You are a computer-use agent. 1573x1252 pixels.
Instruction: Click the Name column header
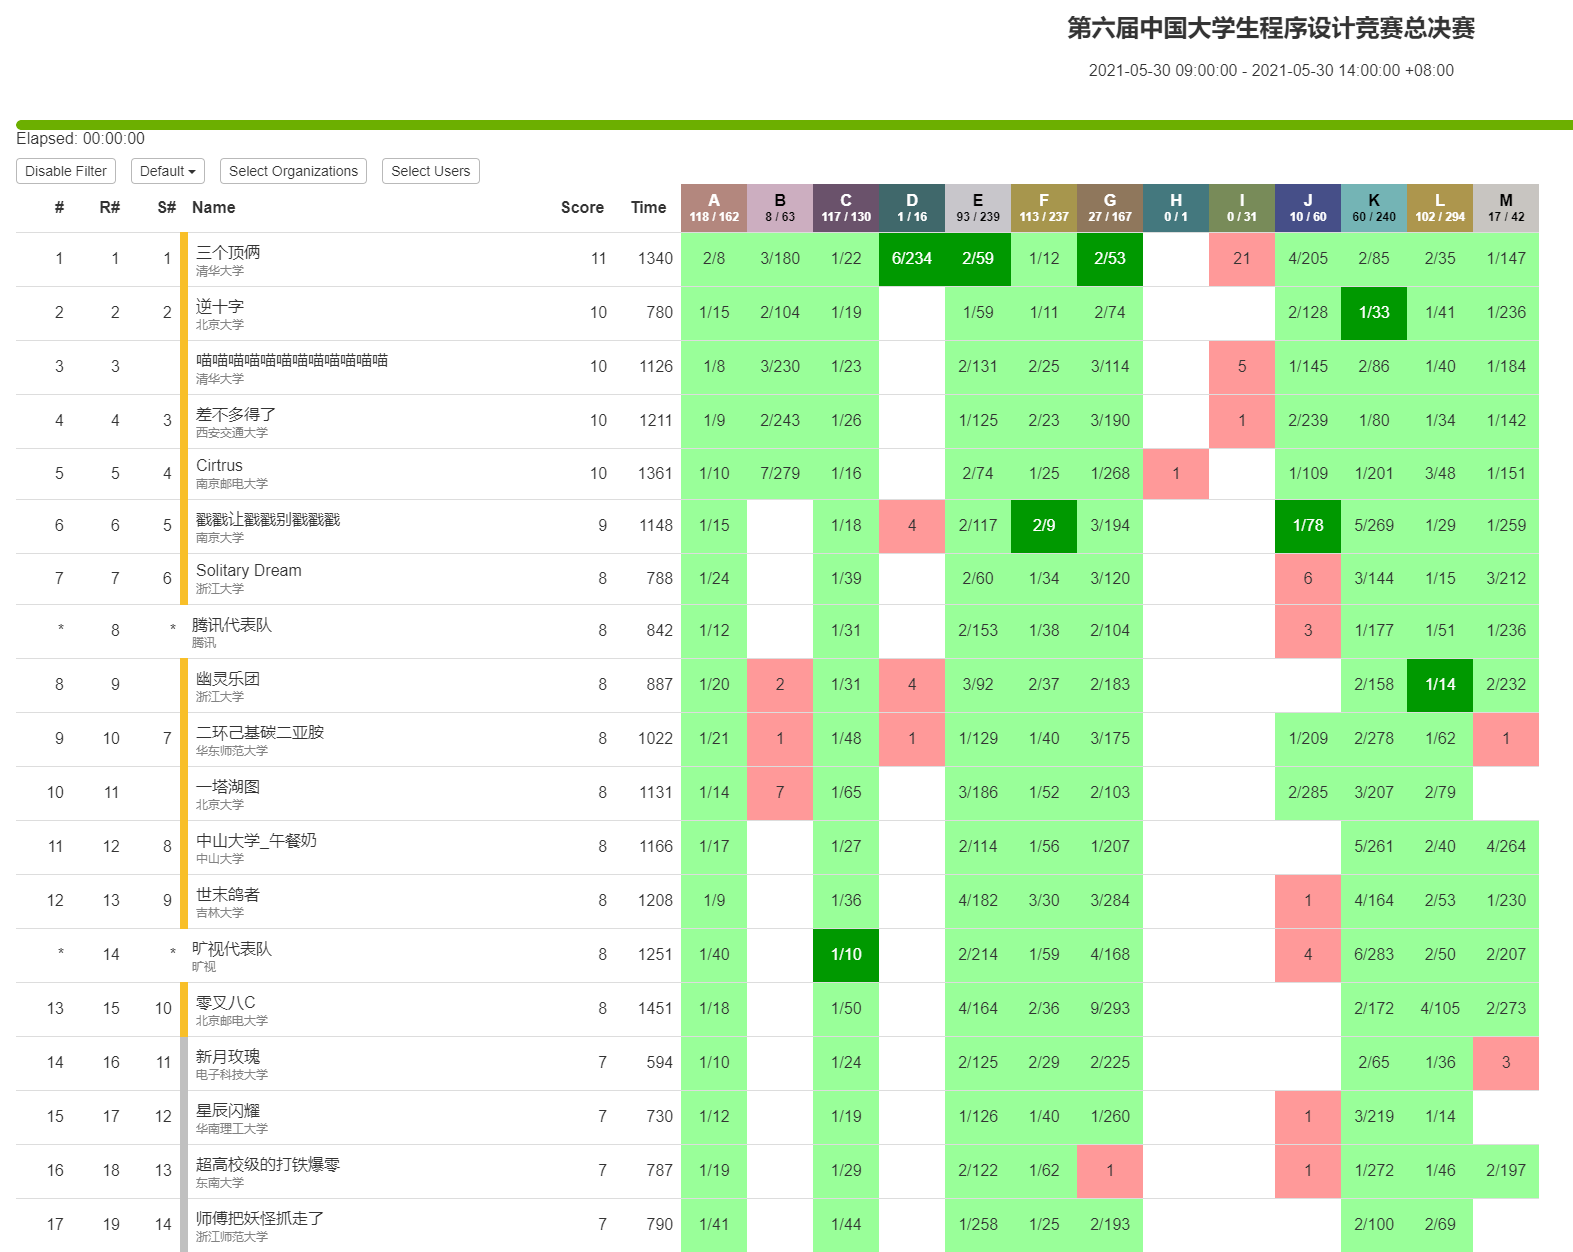click(213, 207)
